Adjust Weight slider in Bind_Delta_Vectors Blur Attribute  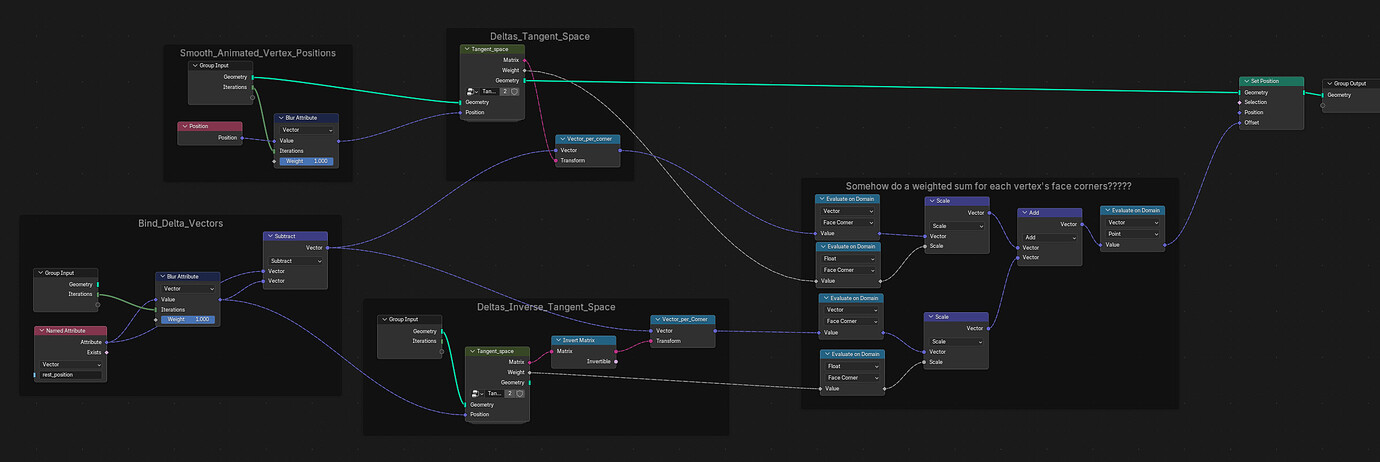click(188, 320)
